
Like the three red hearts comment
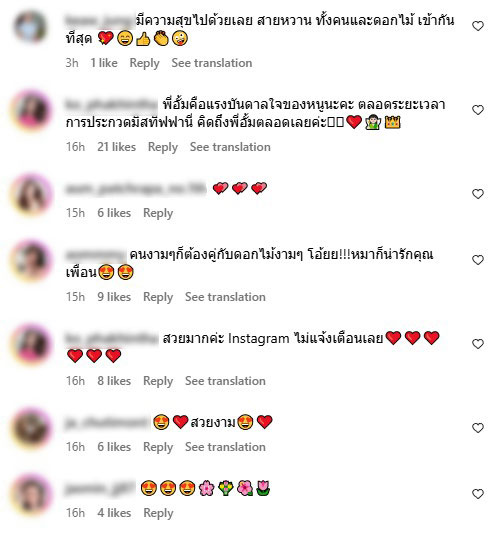[478, 194]
